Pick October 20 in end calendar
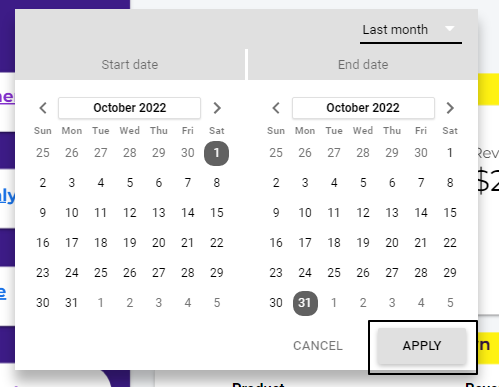This screenshot has width=499, height=387. pyautogui.click(x=392, y=243)
